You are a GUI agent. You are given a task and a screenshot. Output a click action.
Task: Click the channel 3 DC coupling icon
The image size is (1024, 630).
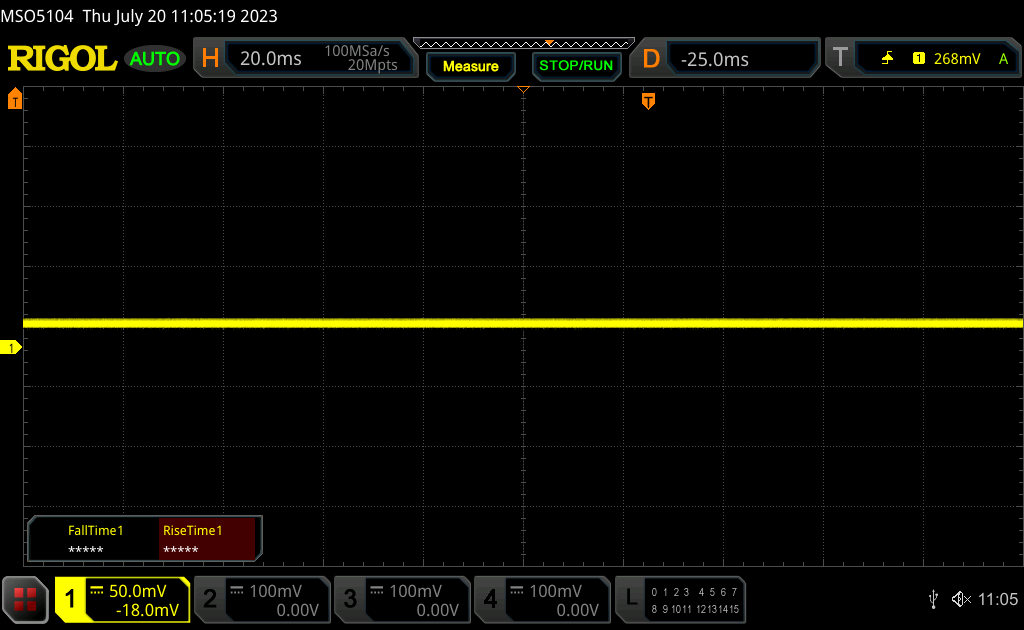click(377, 591)
